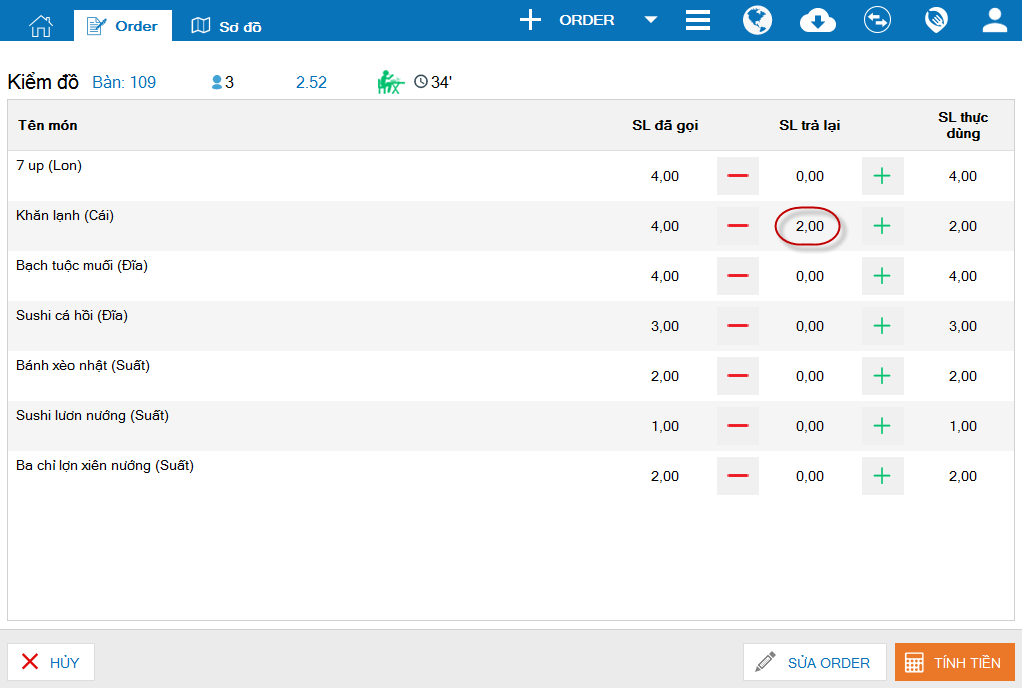The width and height of the screenshot is (1022, 688).
Task: Click returned quantity 0,00 for 7 up
Action: point(810,176)
